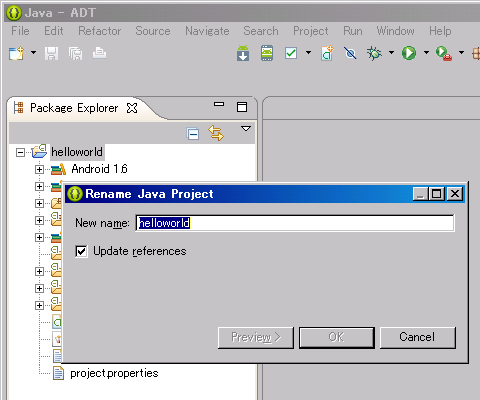This screenshot has height=400, width=480.
Task: Click Cancel in Rename Java Project
Action: coord(418,338)
